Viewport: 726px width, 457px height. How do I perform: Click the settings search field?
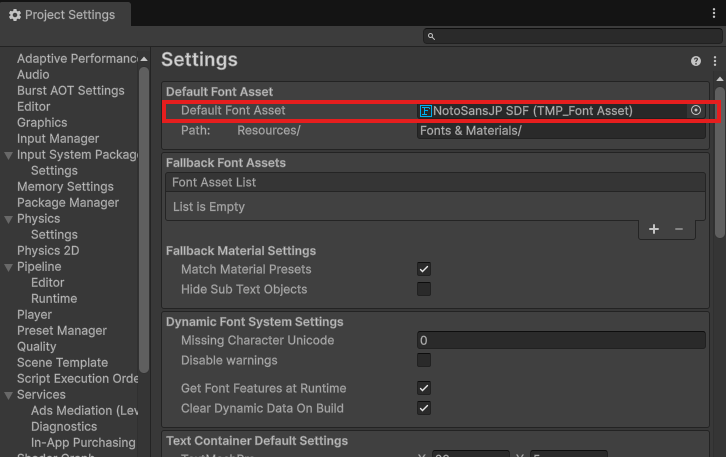tap(572, 36)
